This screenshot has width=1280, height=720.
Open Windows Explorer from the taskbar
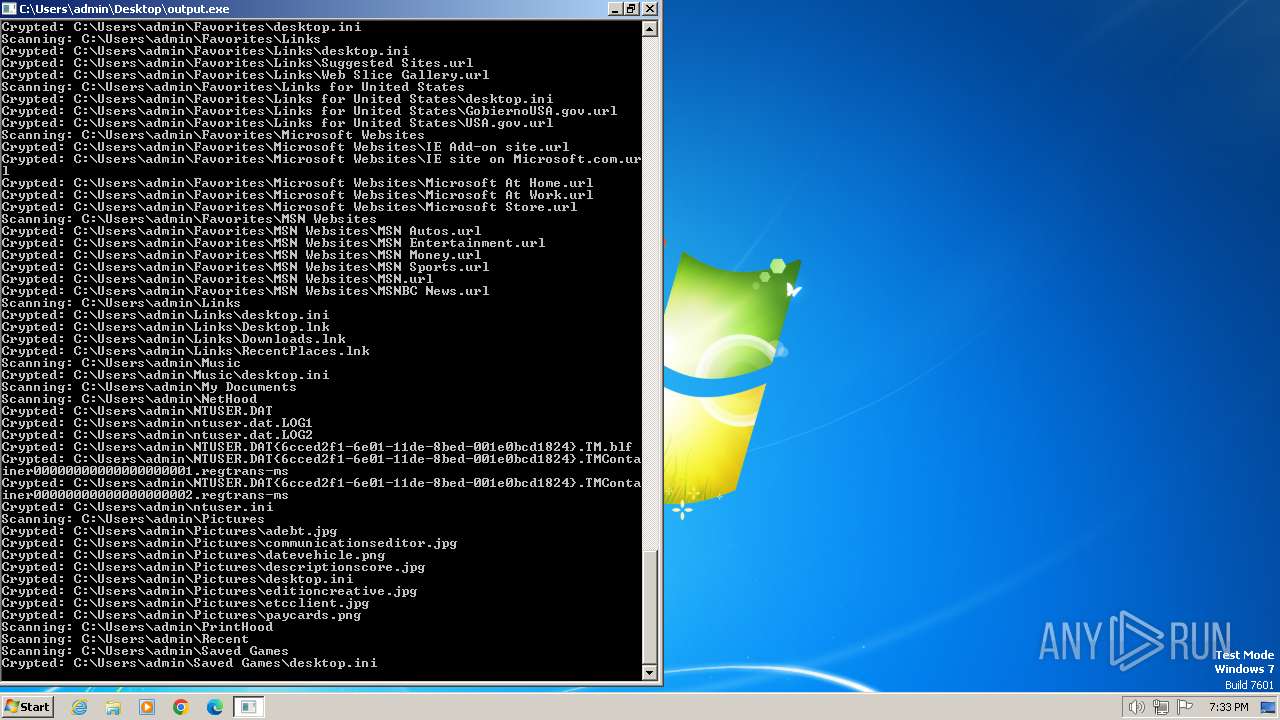pos(113,707)
